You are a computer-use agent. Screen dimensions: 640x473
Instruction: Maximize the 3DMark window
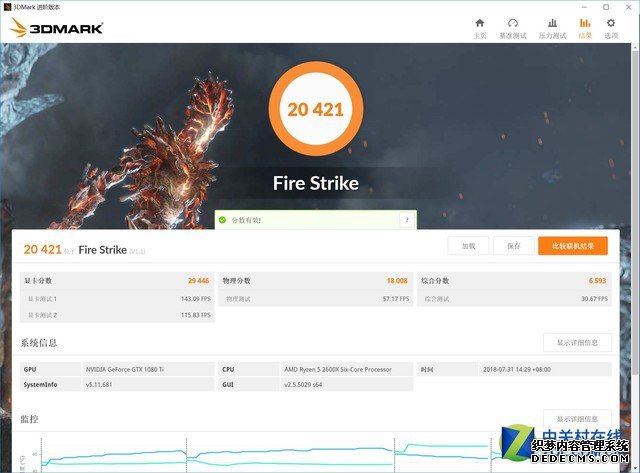606,7
